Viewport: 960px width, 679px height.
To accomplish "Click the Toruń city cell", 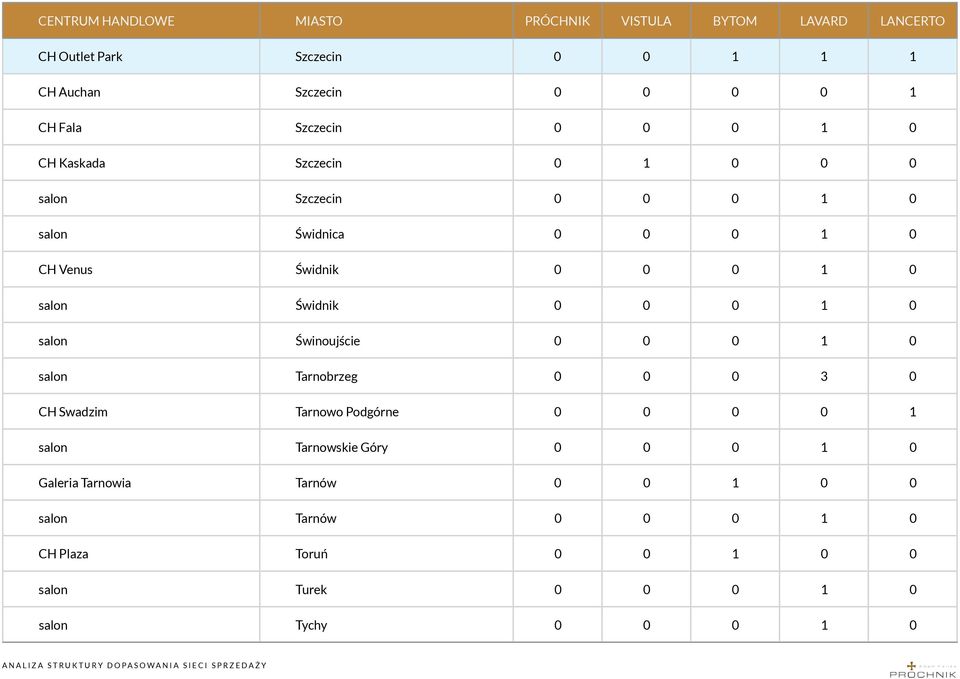I will pos(311,554).
